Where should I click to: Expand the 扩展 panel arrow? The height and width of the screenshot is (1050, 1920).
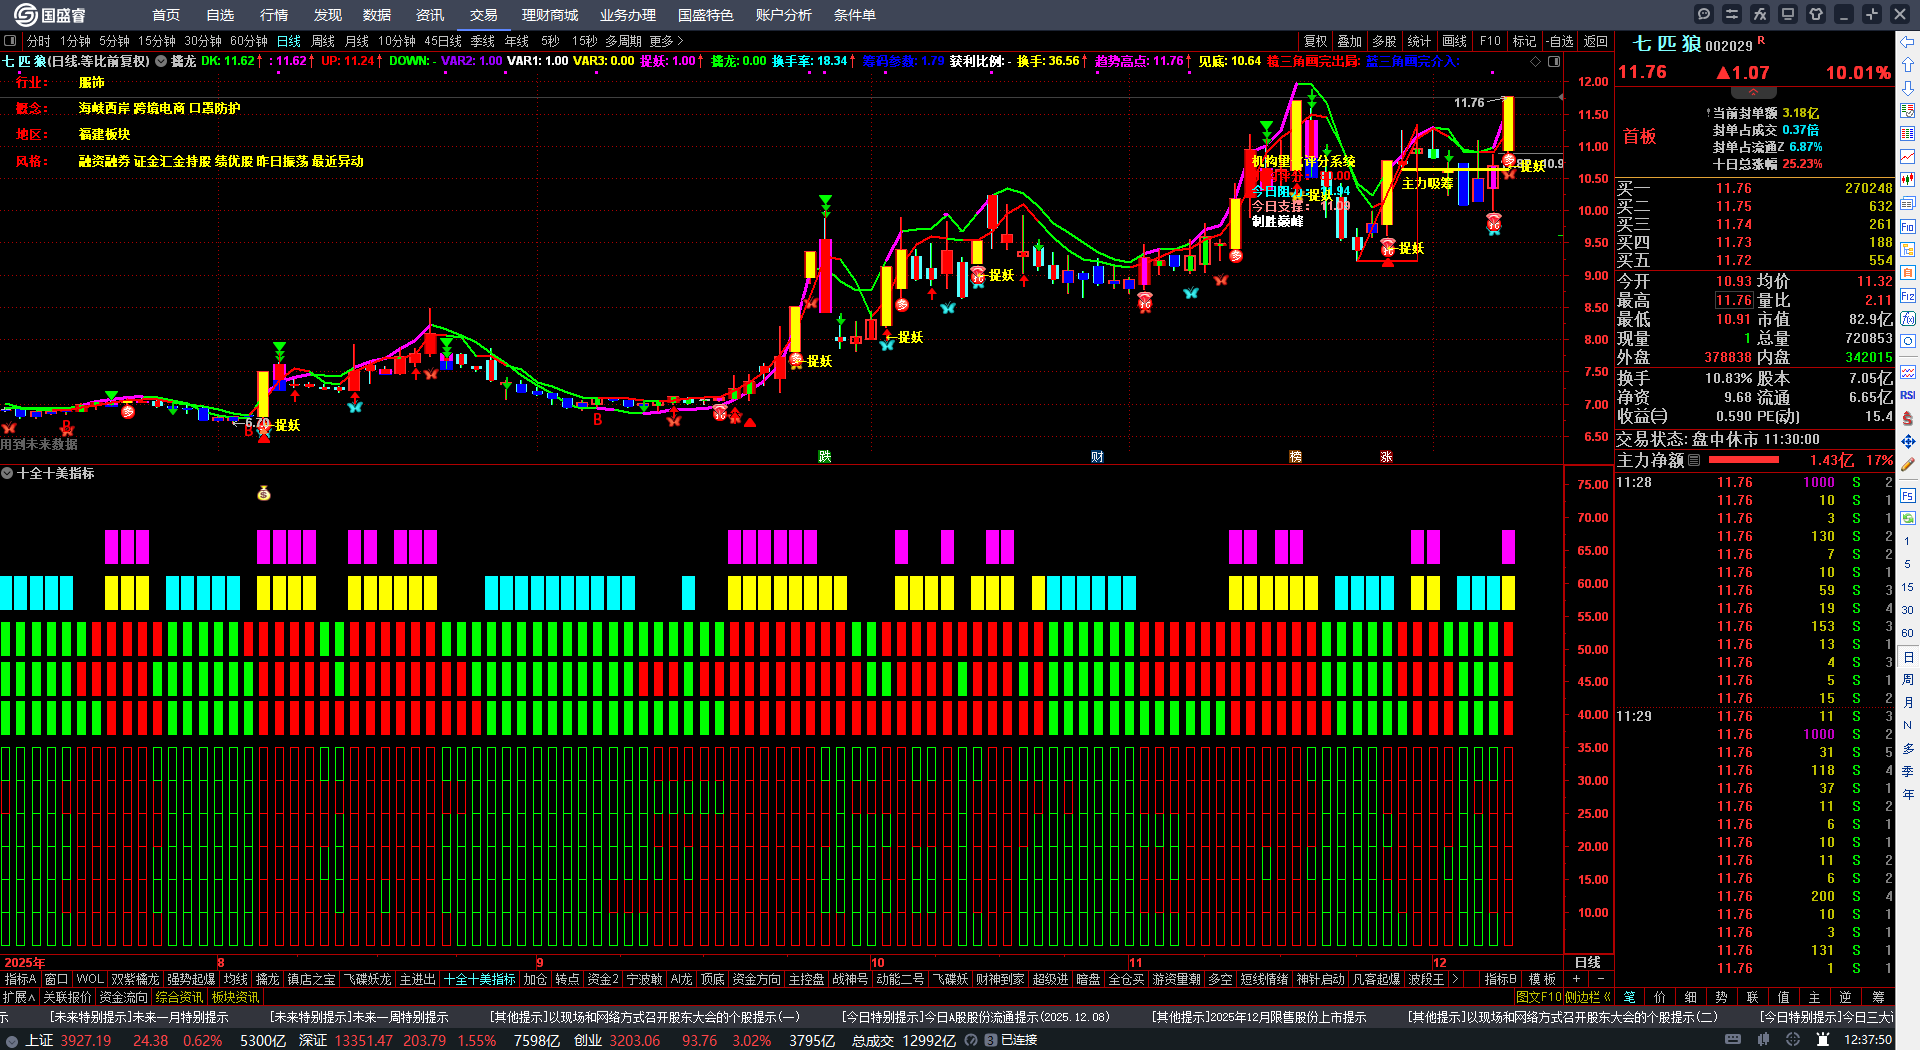[x=19, y=997]
